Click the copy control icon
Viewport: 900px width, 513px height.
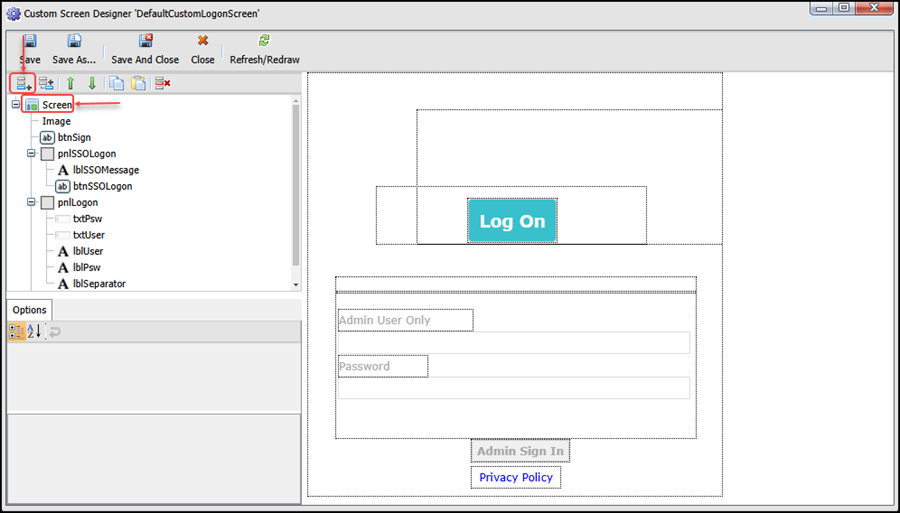(117, 83)
